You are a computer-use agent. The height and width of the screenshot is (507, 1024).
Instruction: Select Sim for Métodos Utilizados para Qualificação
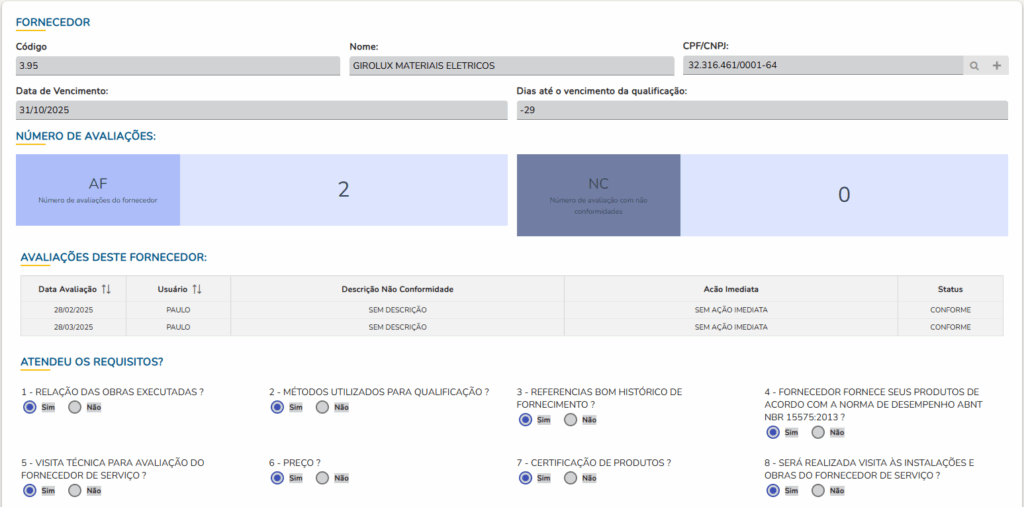point(277,407)
